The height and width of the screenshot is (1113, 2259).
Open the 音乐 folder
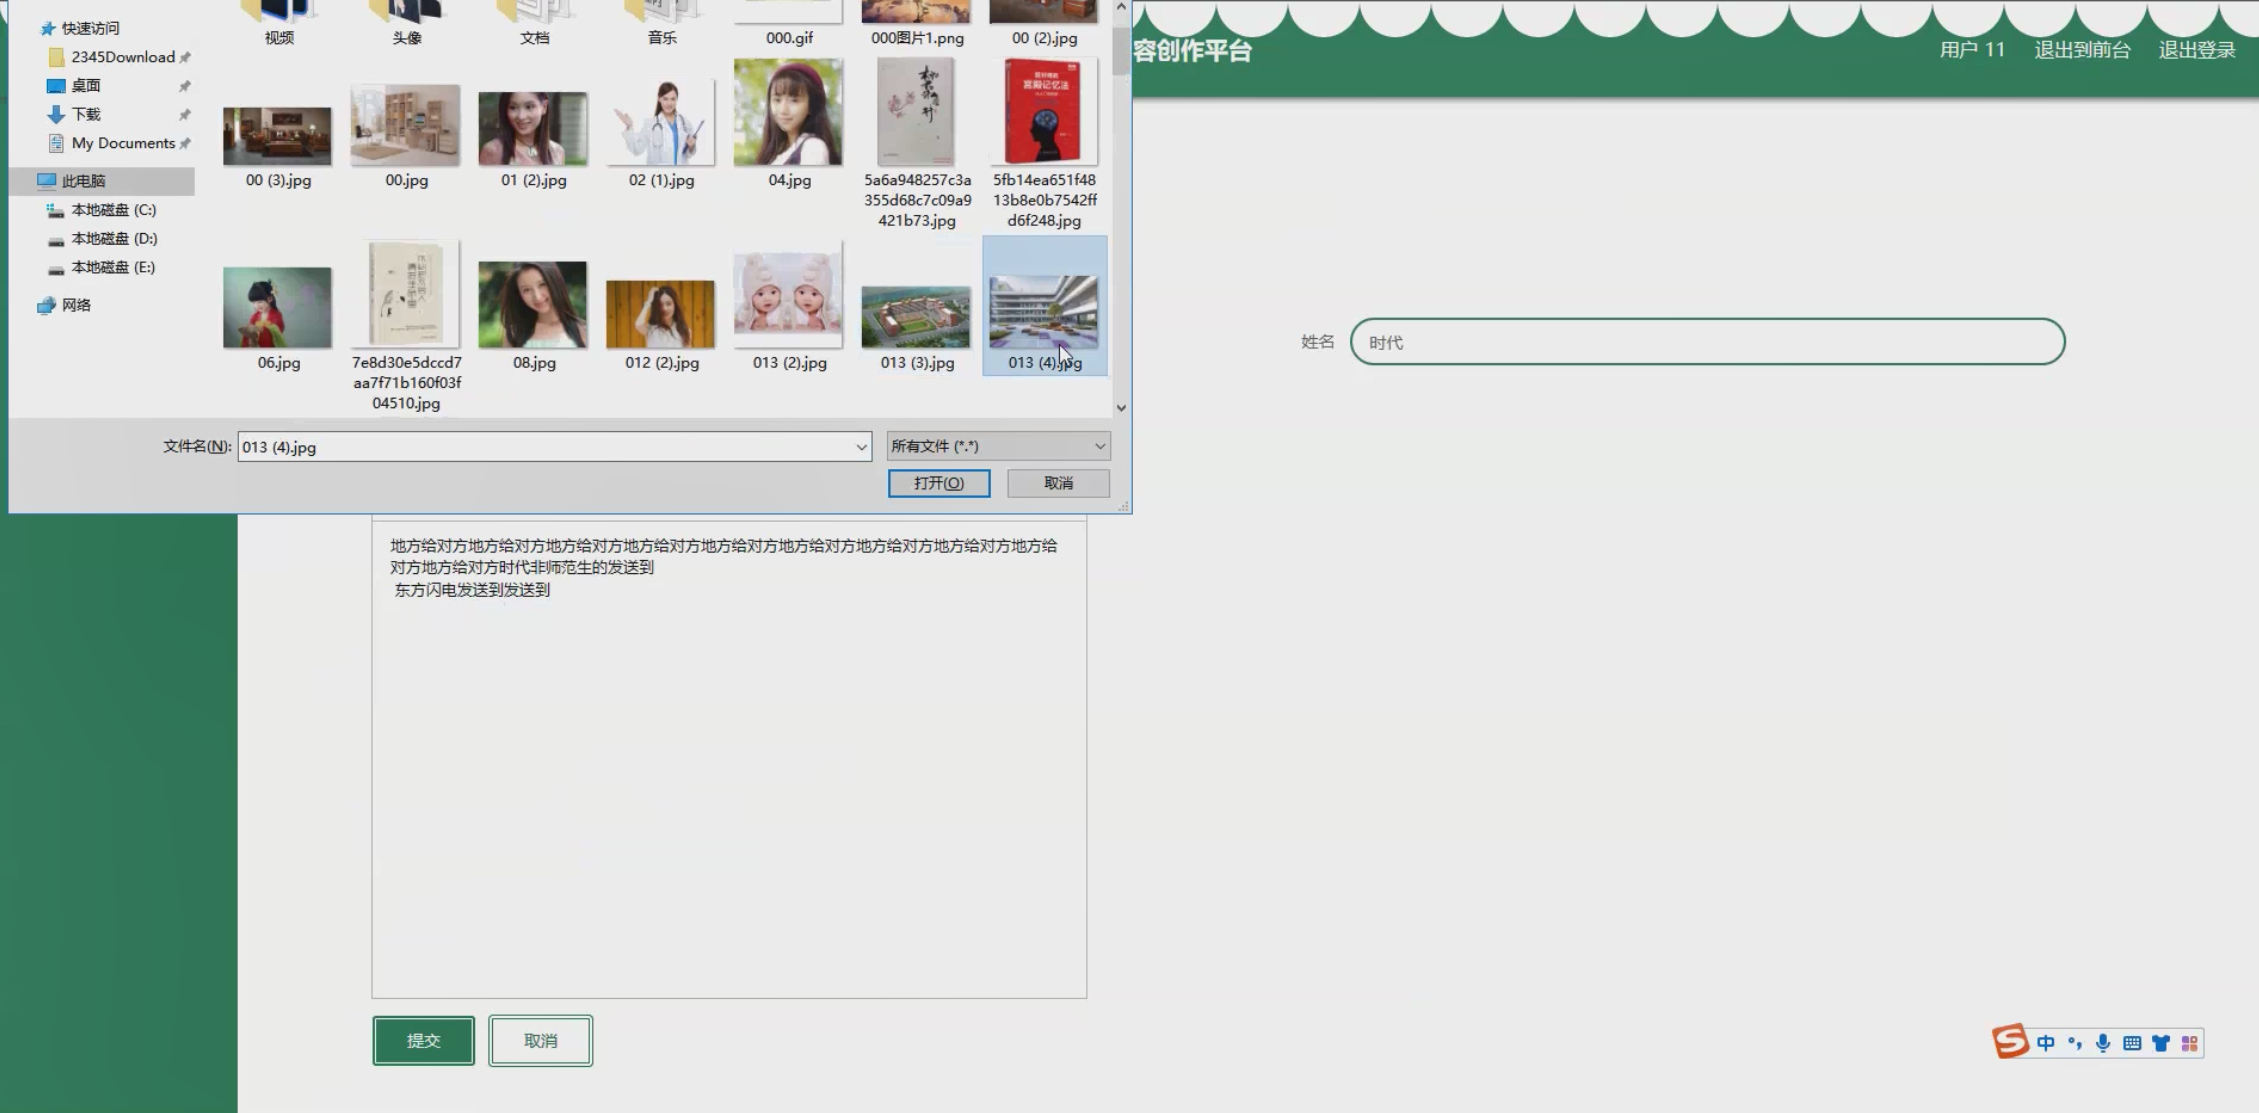pyautogui.click(x=661, y=24)
